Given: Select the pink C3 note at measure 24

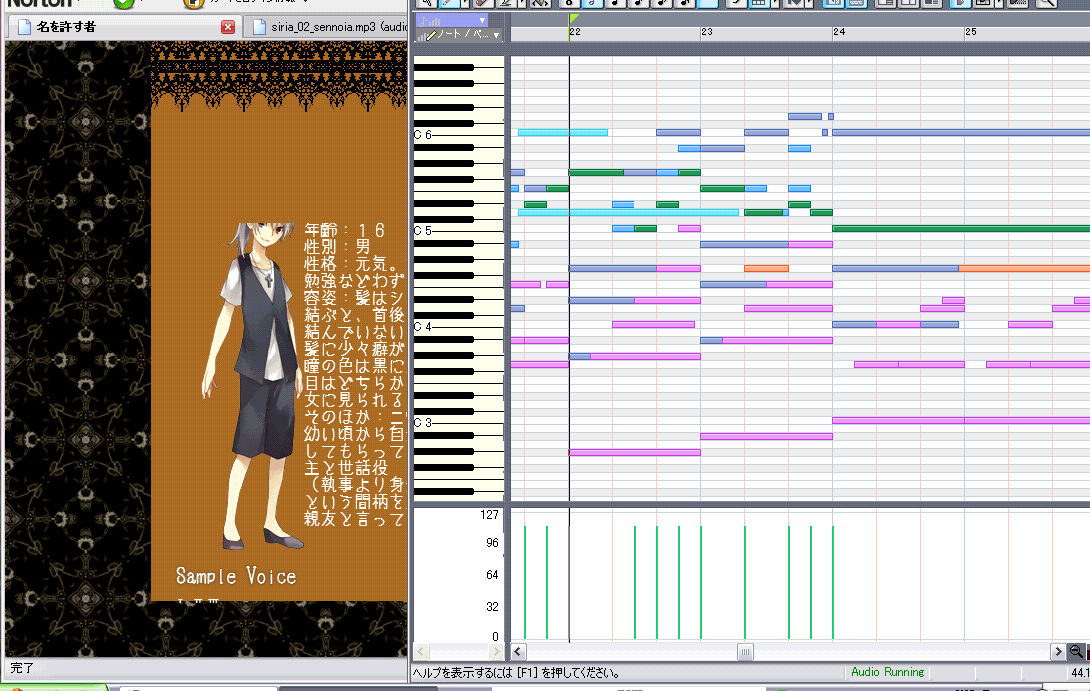Looking at the screenshot, I should coord(898,421).
